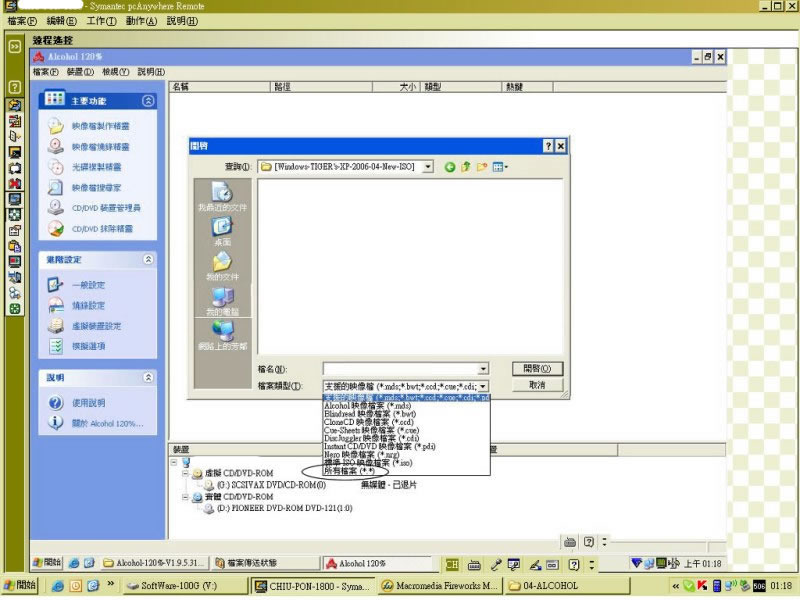
Task: Click the 取消 cancel button
Action: coord(537,385)
